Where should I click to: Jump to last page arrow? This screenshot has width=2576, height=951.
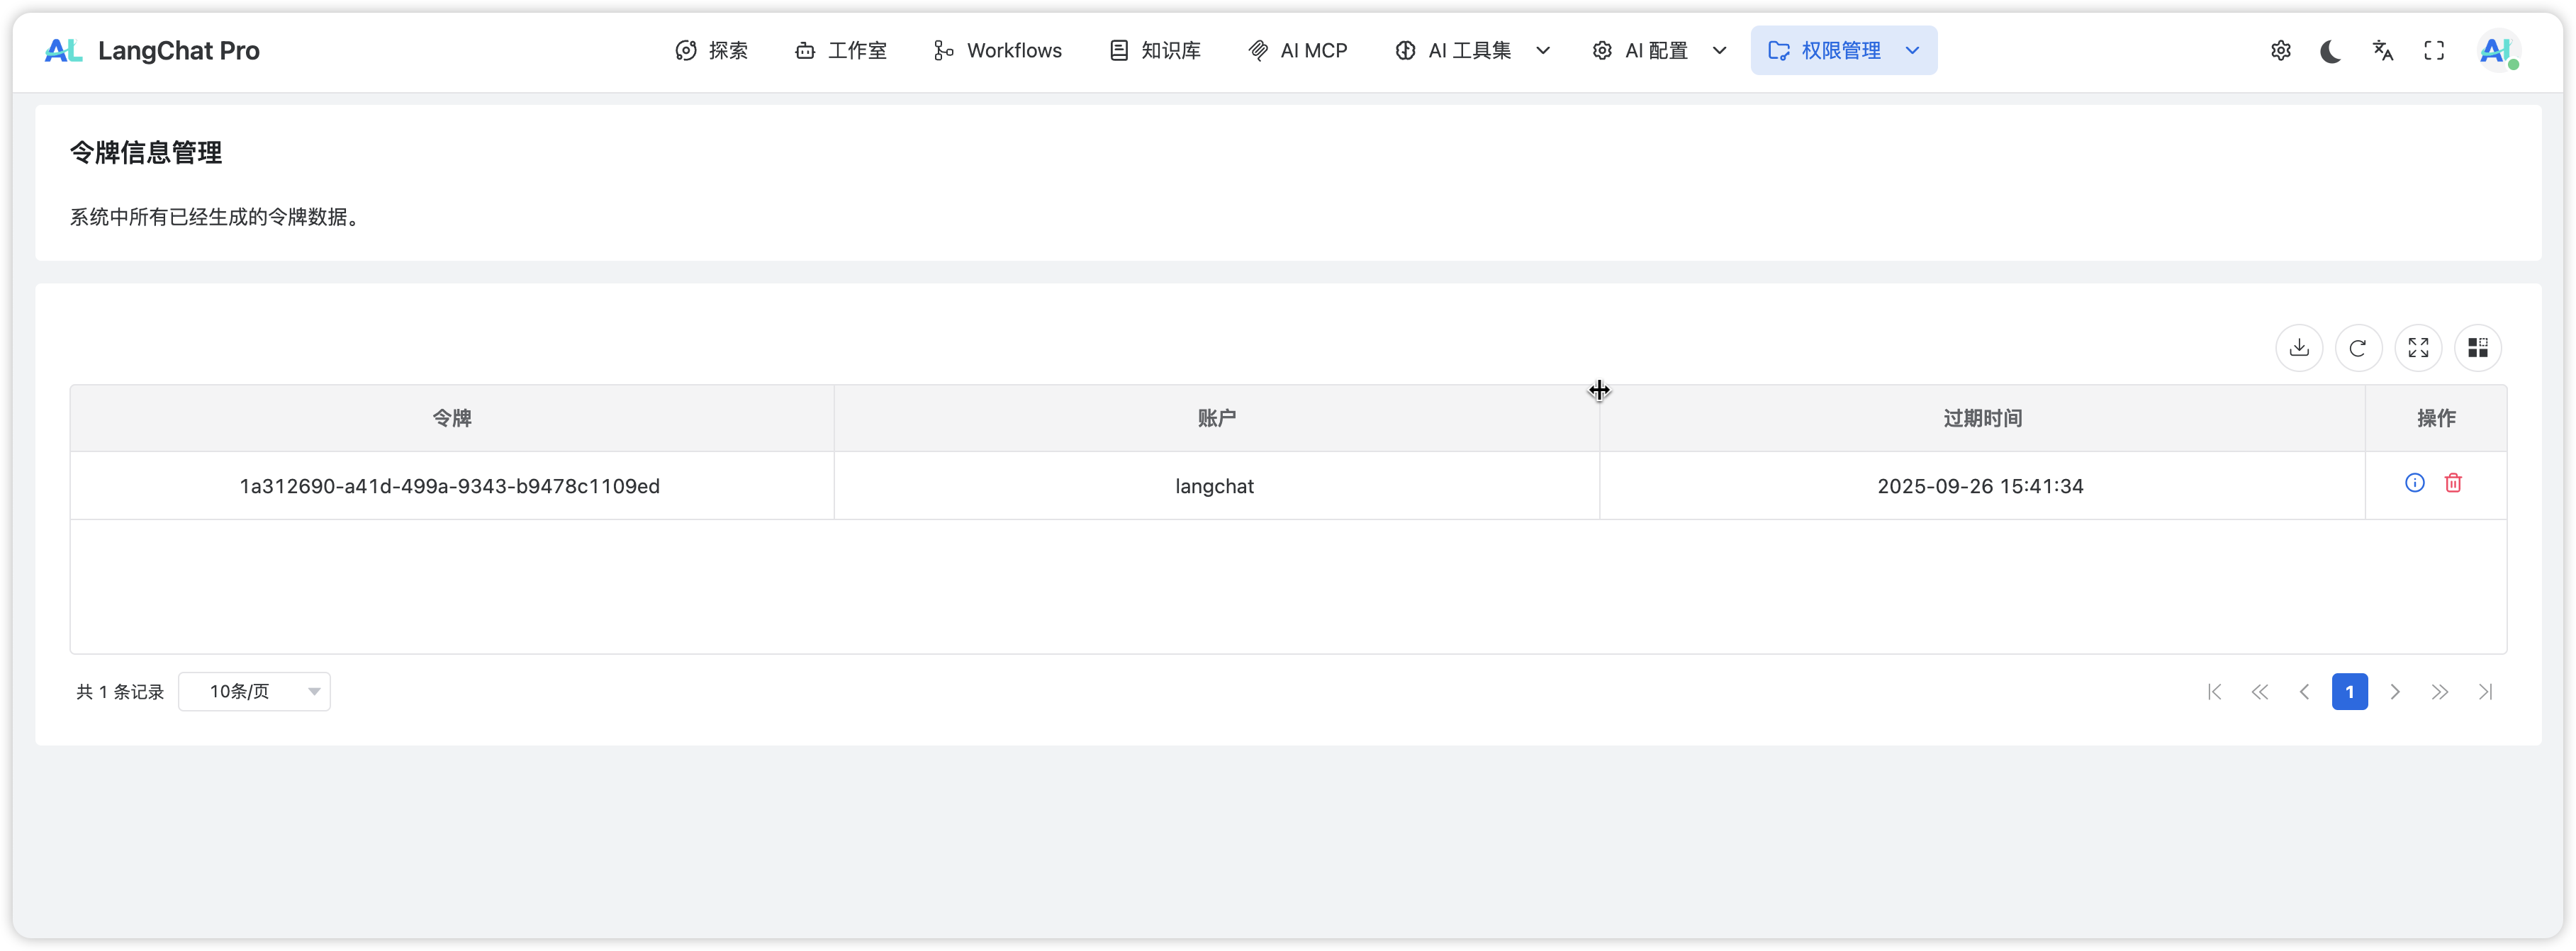2485,692
